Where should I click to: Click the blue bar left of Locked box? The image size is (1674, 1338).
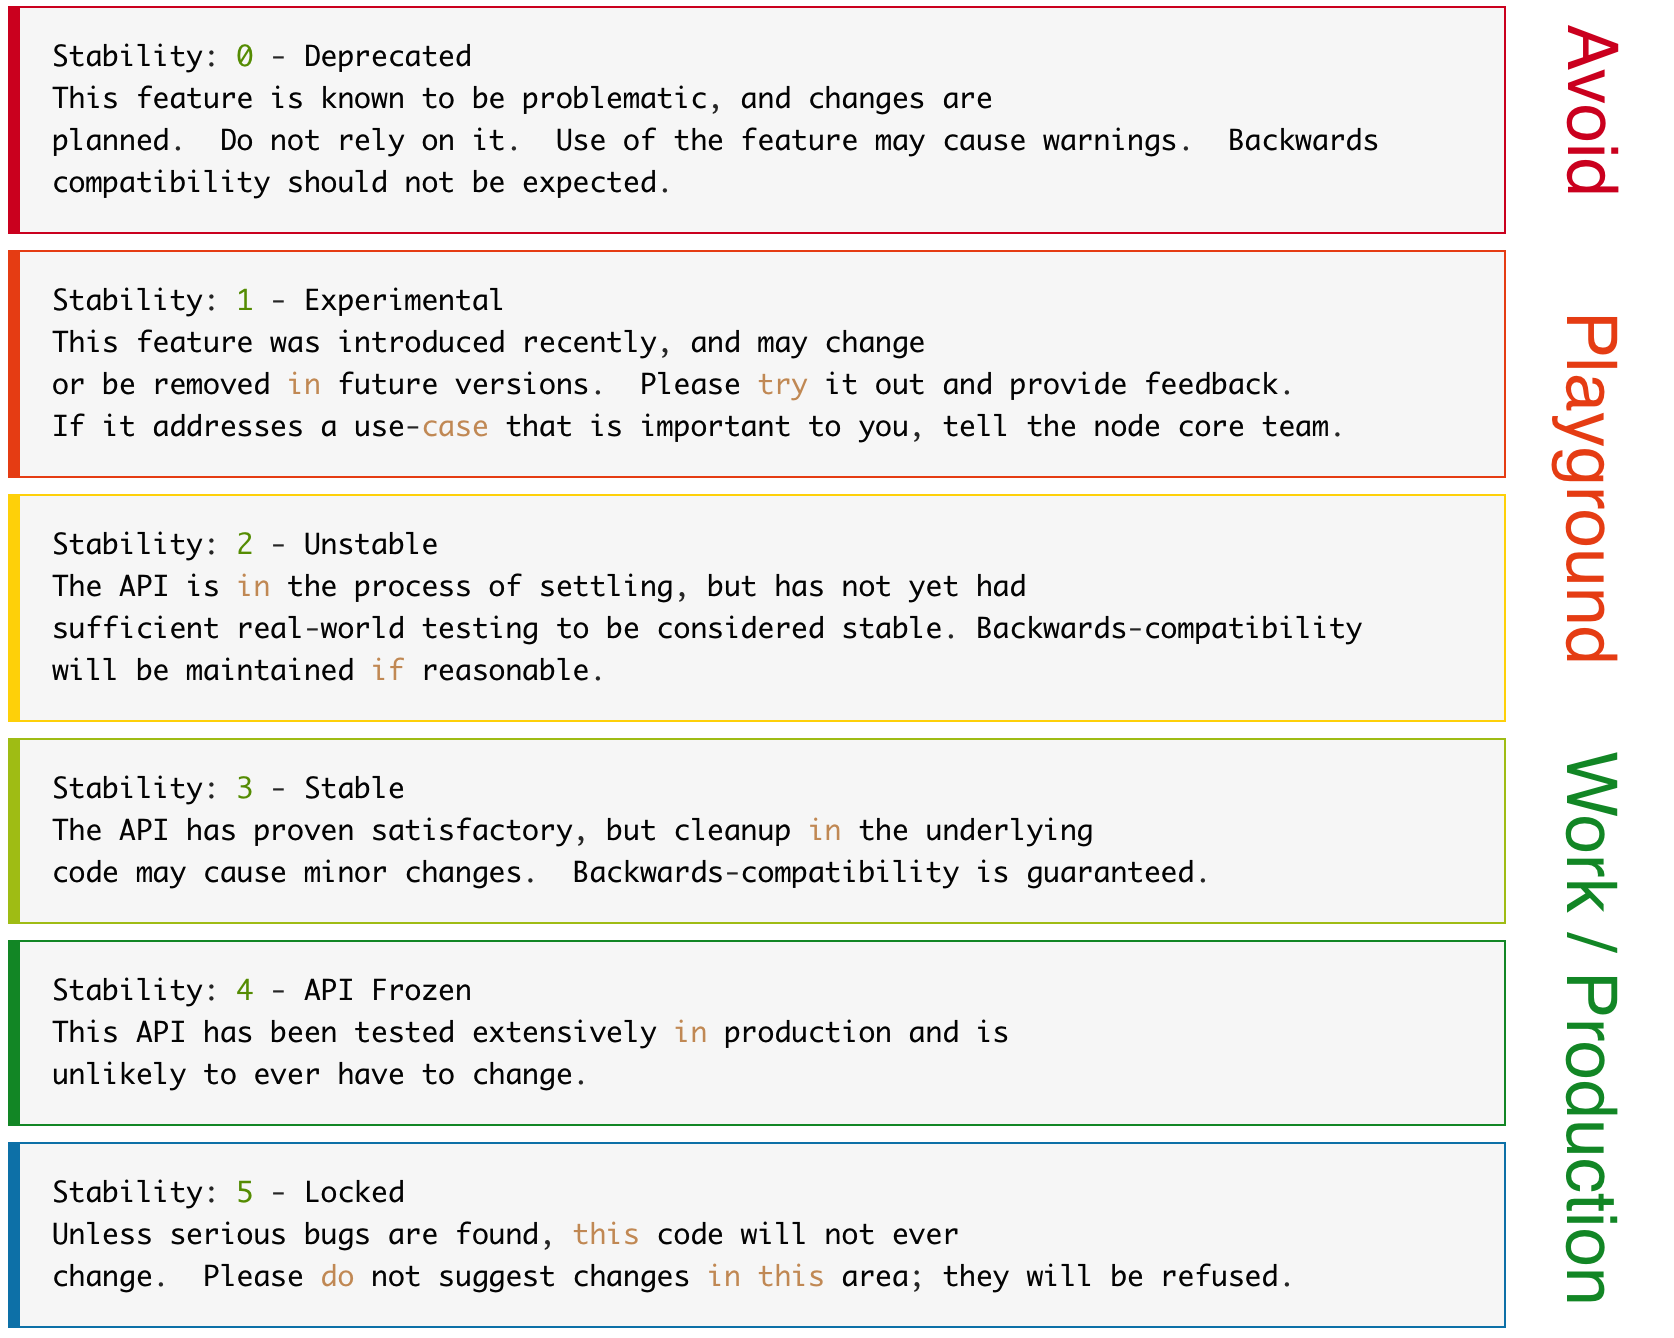(x=14, y=1235)
